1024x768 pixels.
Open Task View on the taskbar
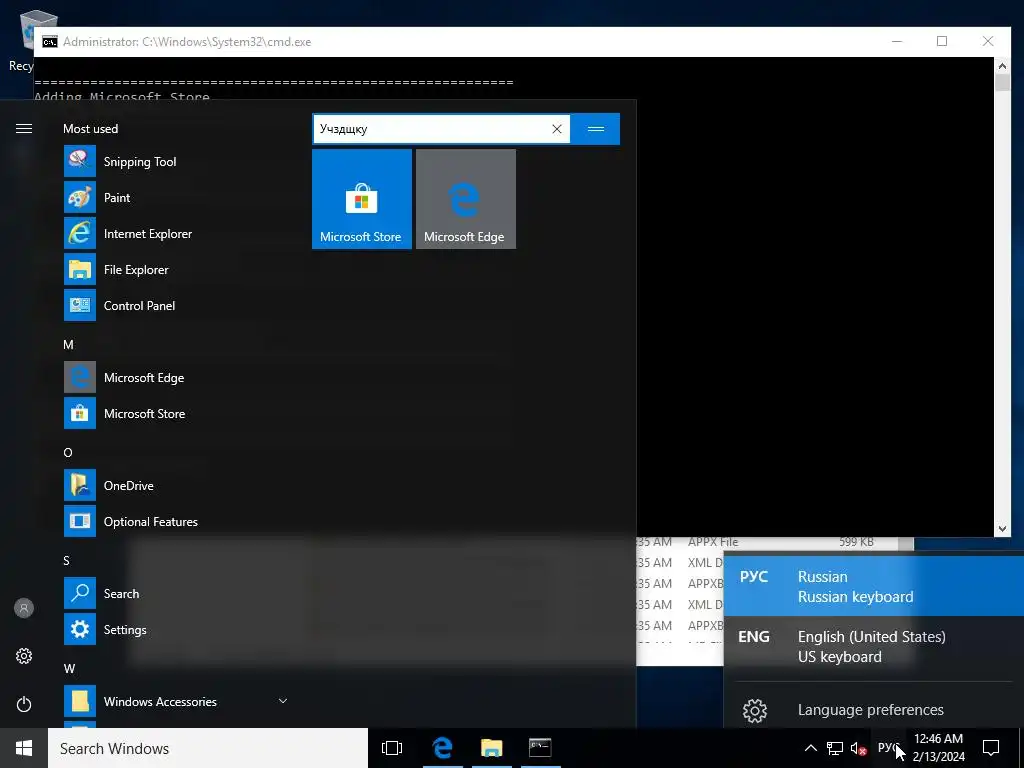[392, 748]
